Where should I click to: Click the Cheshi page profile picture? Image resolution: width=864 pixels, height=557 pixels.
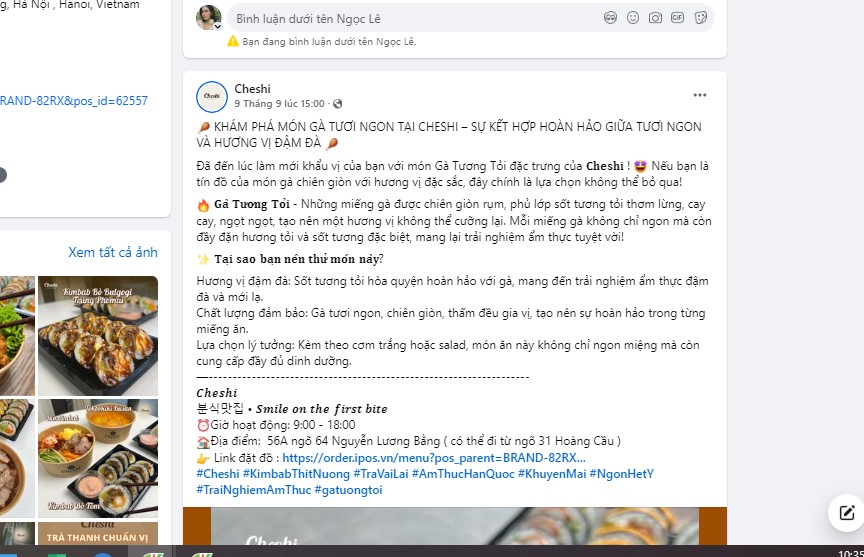click(x=212, y=96)
